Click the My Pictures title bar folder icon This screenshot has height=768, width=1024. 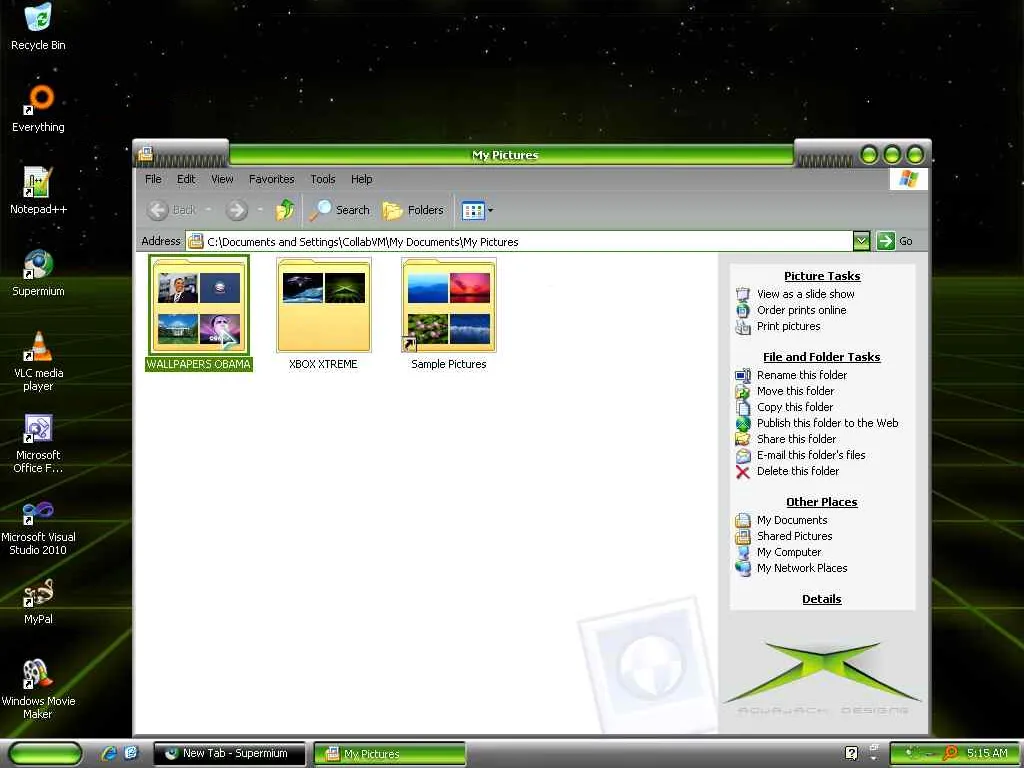(x=145, y=153)
